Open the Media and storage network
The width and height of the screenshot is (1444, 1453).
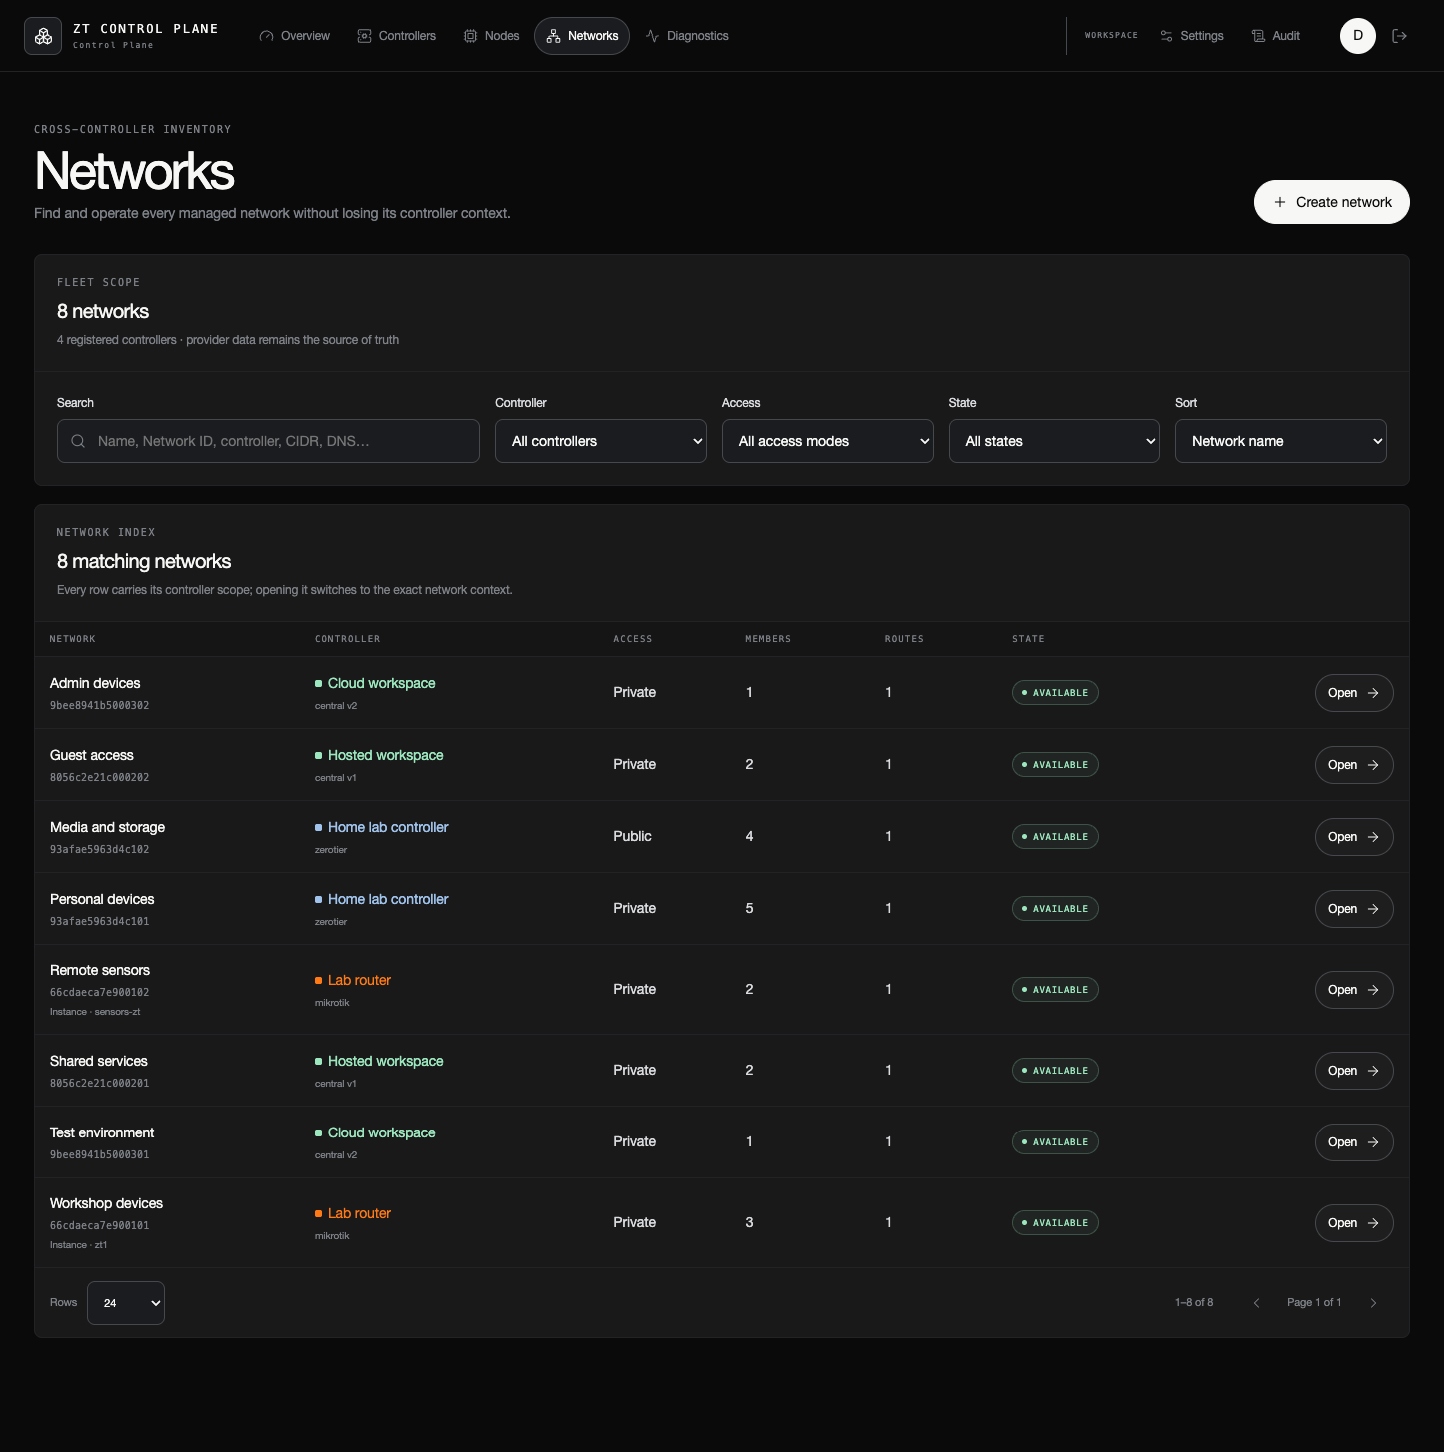coord(1354,837)
